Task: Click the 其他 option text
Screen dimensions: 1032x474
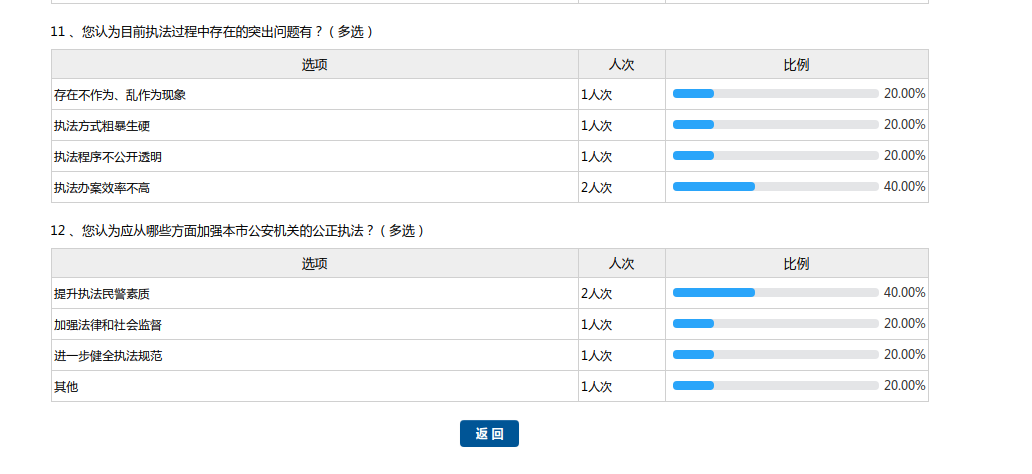Action: pyautogui.click(x=66, y=387)
